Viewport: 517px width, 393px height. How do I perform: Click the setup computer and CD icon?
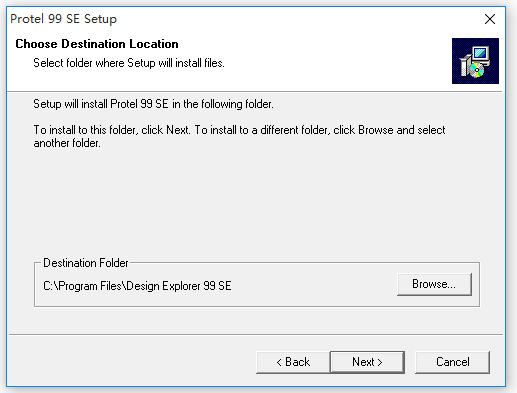pos(475,61)
